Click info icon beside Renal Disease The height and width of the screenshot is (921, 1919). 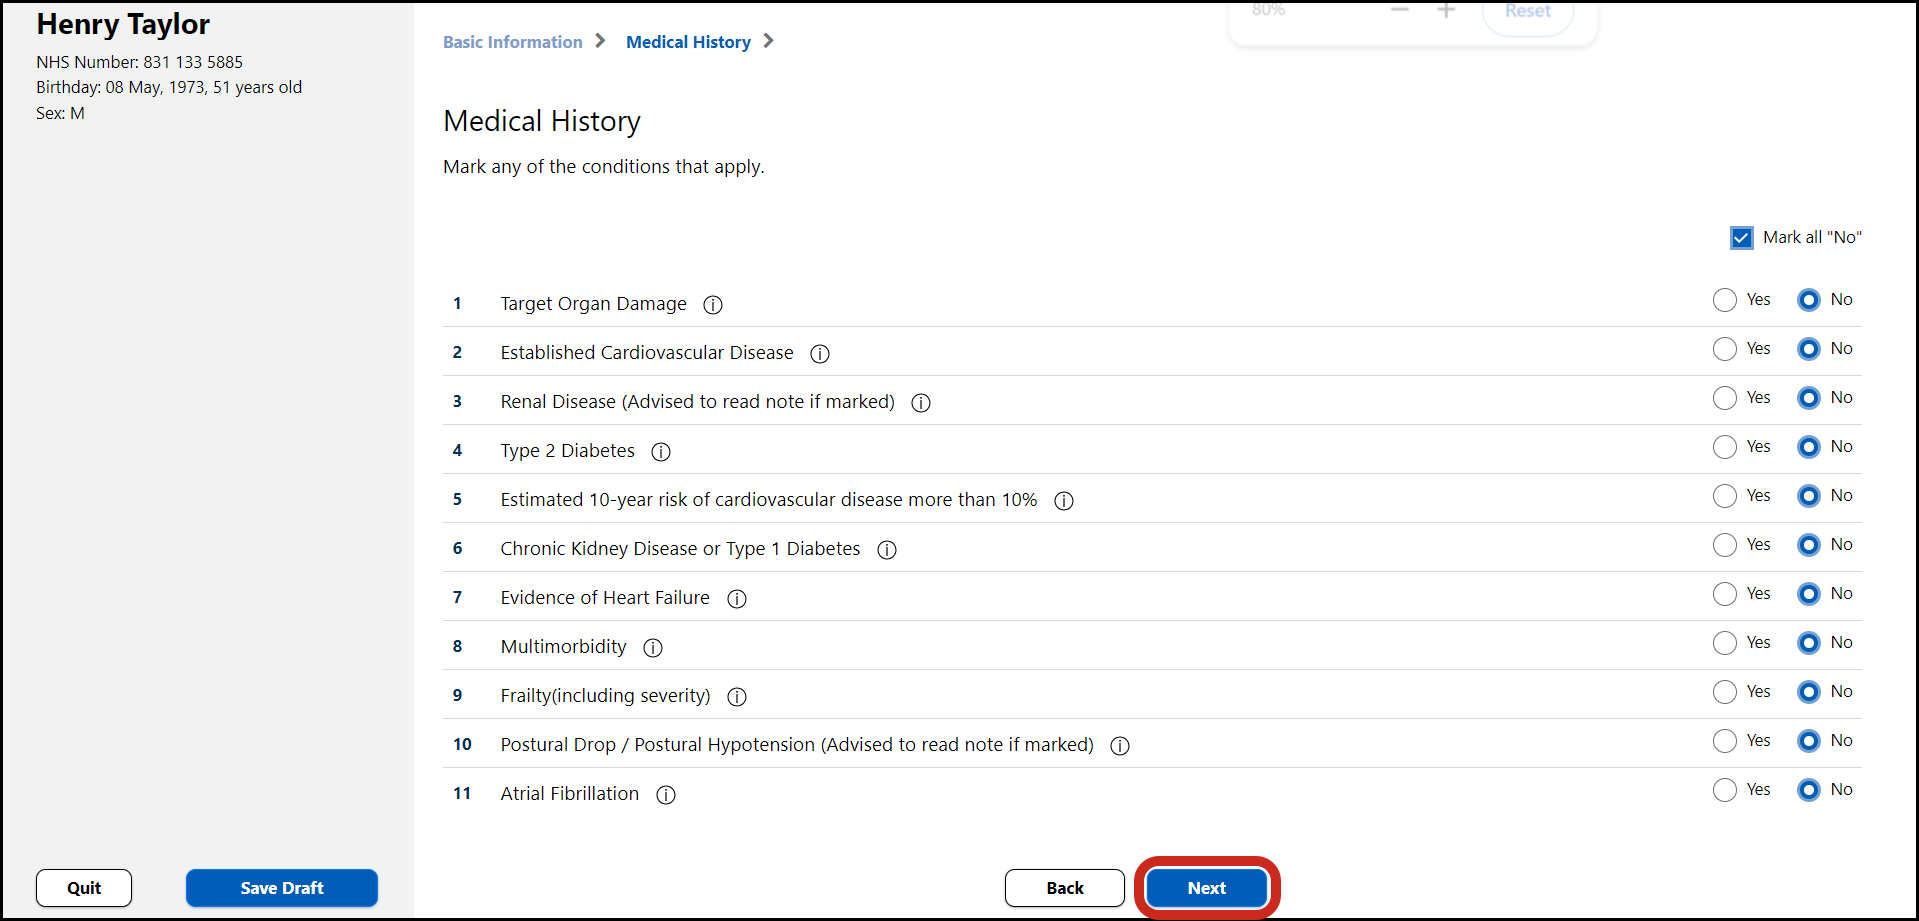(x=920, y=403)
